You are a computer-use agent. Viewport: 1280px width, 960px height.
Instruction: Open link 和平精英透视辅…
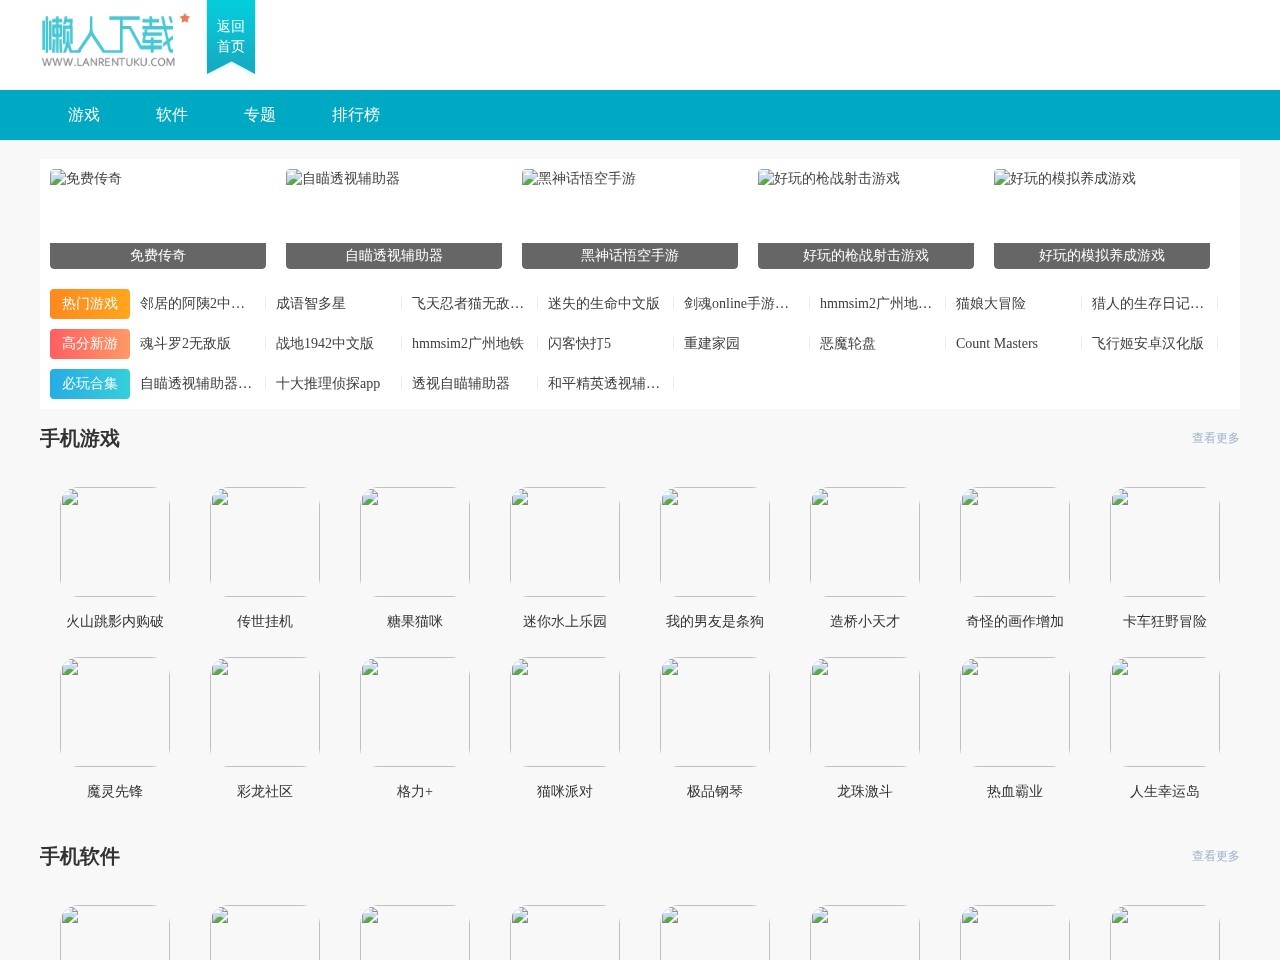(604, 384)
